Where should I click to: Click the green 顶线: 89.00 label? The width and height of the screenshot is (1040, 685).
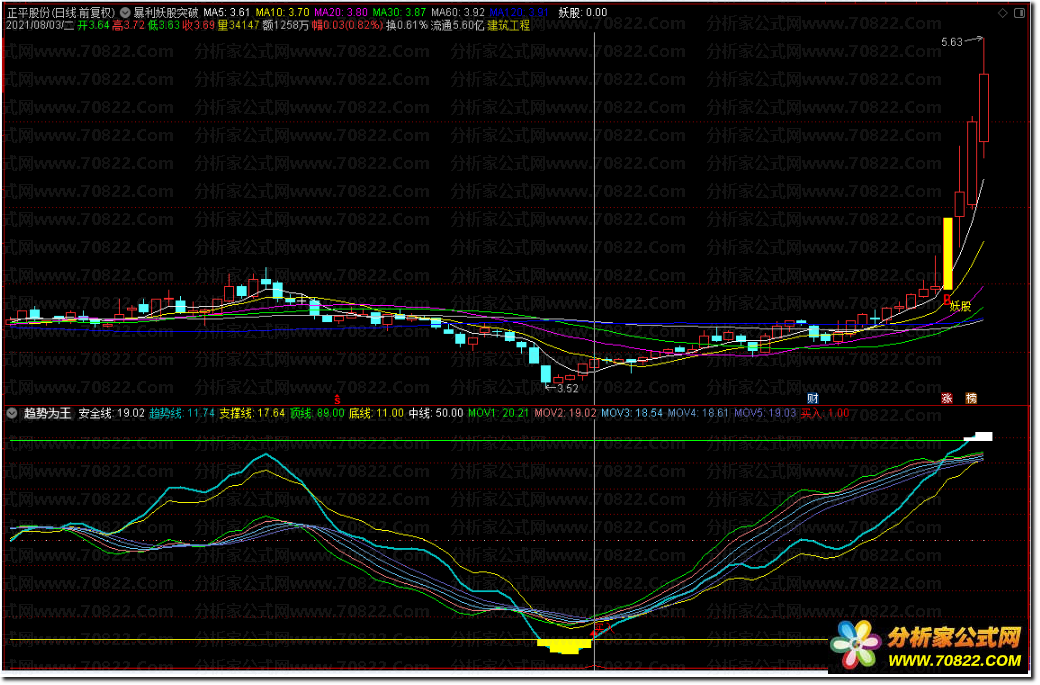pos(317,413)
